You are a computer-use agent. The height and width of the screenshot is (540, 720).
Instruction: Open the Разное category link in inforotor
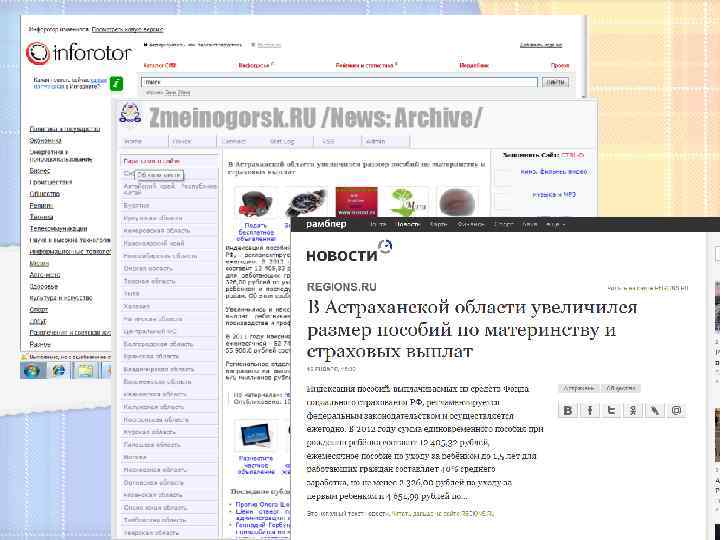[40, 344]
